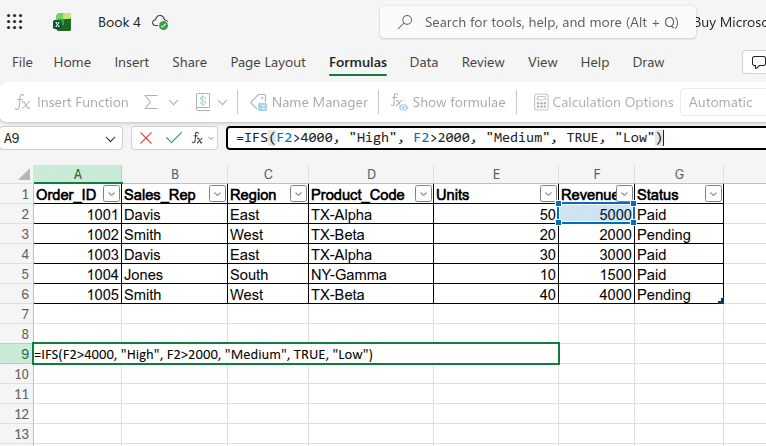Open the Status column filter dropdown

point(712,194)
